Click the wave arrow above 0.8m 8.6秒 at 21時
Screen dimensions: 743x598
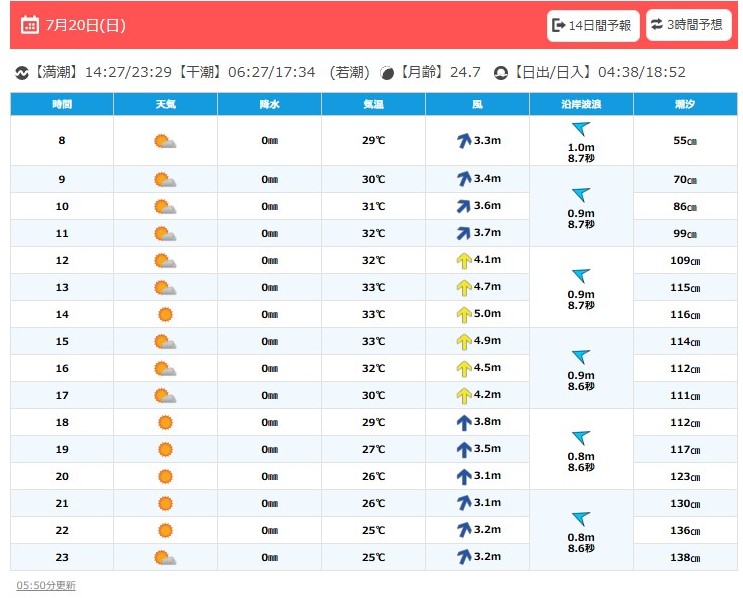581,518
